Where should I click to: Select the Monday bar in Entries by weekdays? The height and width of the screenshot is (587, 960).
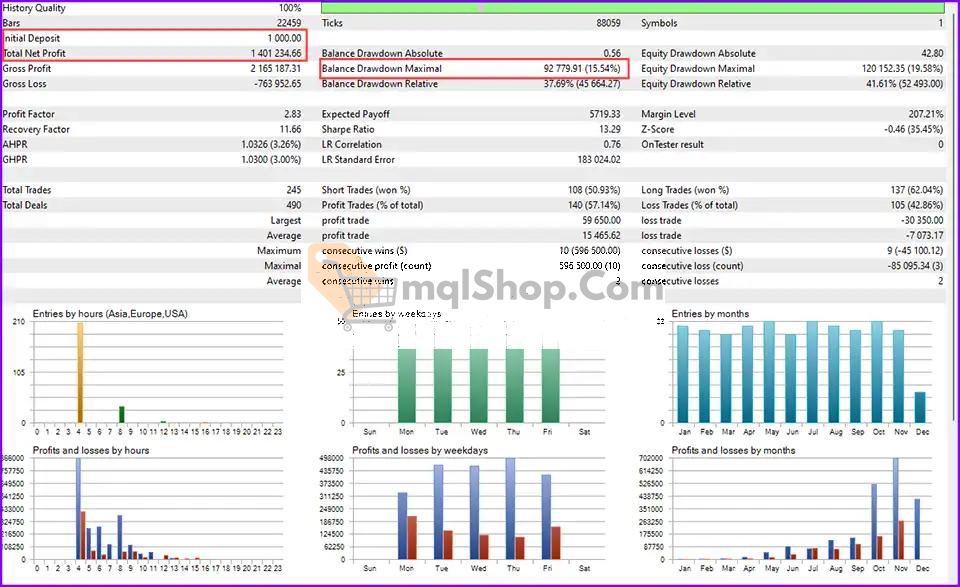(407, 385)
